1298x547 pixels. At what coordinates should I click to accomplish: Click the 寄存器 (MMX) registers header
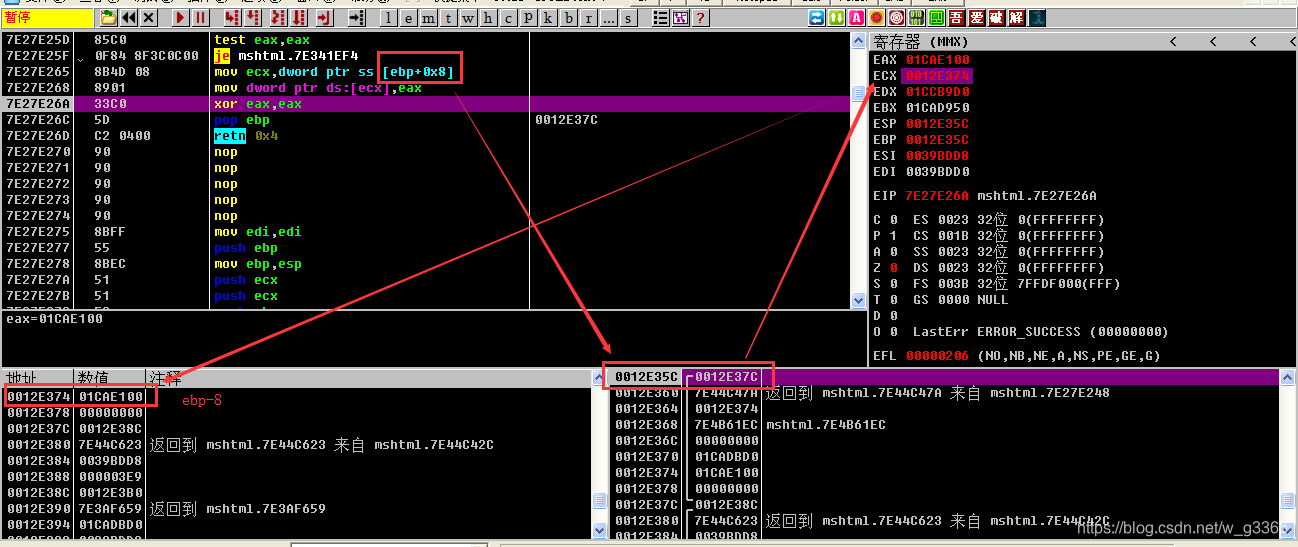coord(921,41)
